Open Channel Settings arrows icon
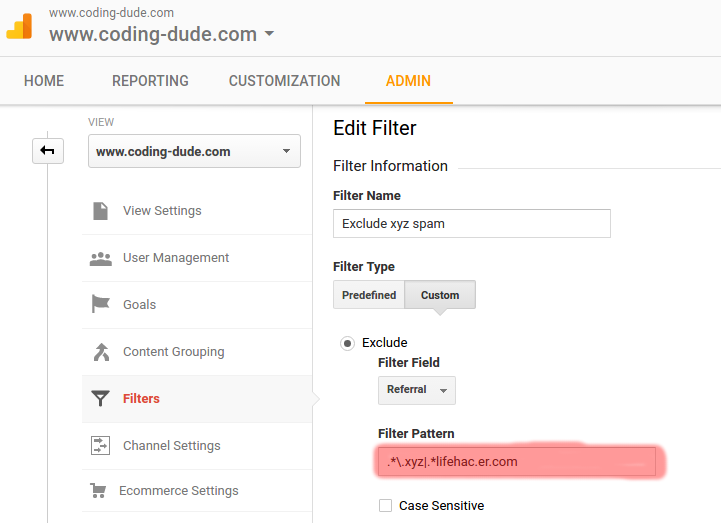721x523 pixels. (100, 445)
